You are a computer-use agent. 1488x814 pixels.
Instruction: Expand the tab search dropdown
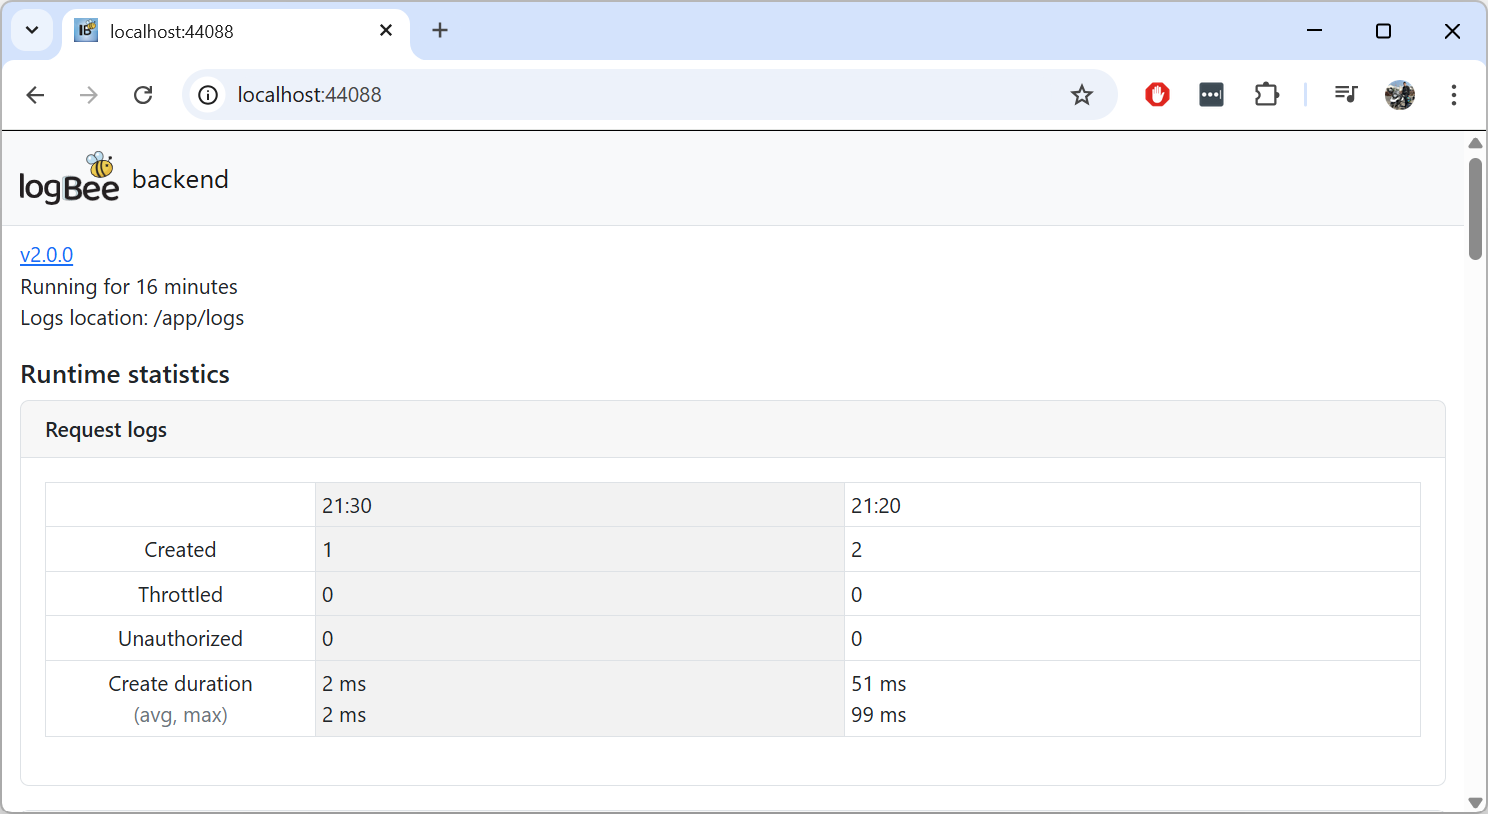[32, 30]
